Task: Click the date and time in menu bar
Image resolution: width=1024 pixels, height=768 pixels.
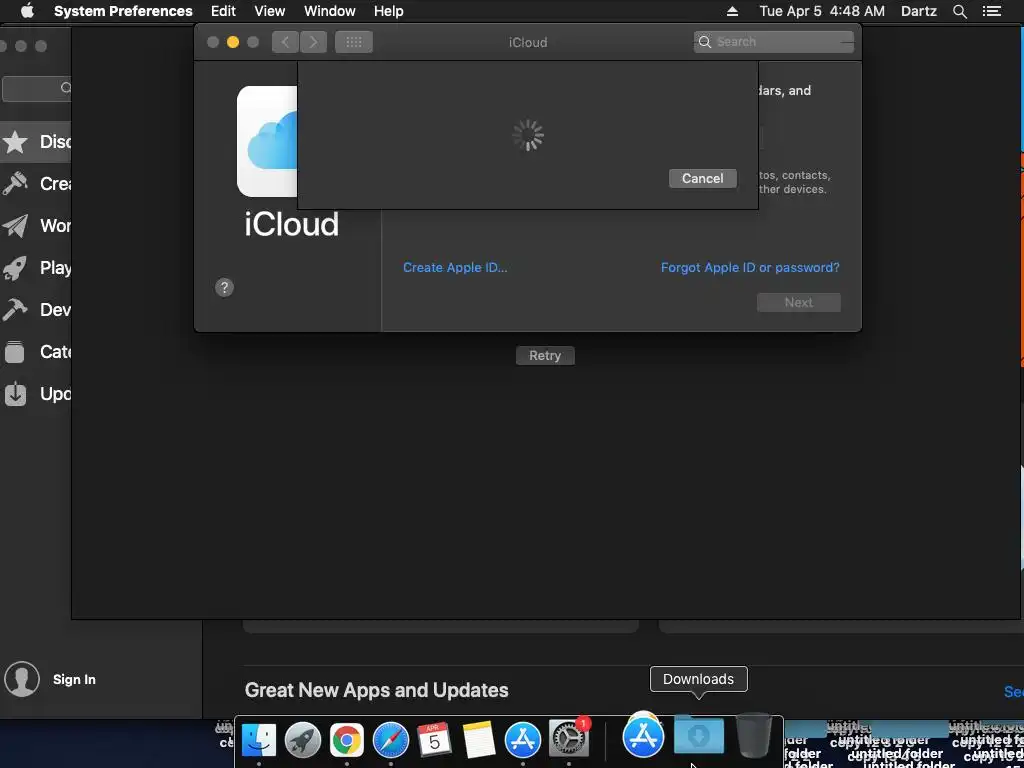Action: (822, 11)
